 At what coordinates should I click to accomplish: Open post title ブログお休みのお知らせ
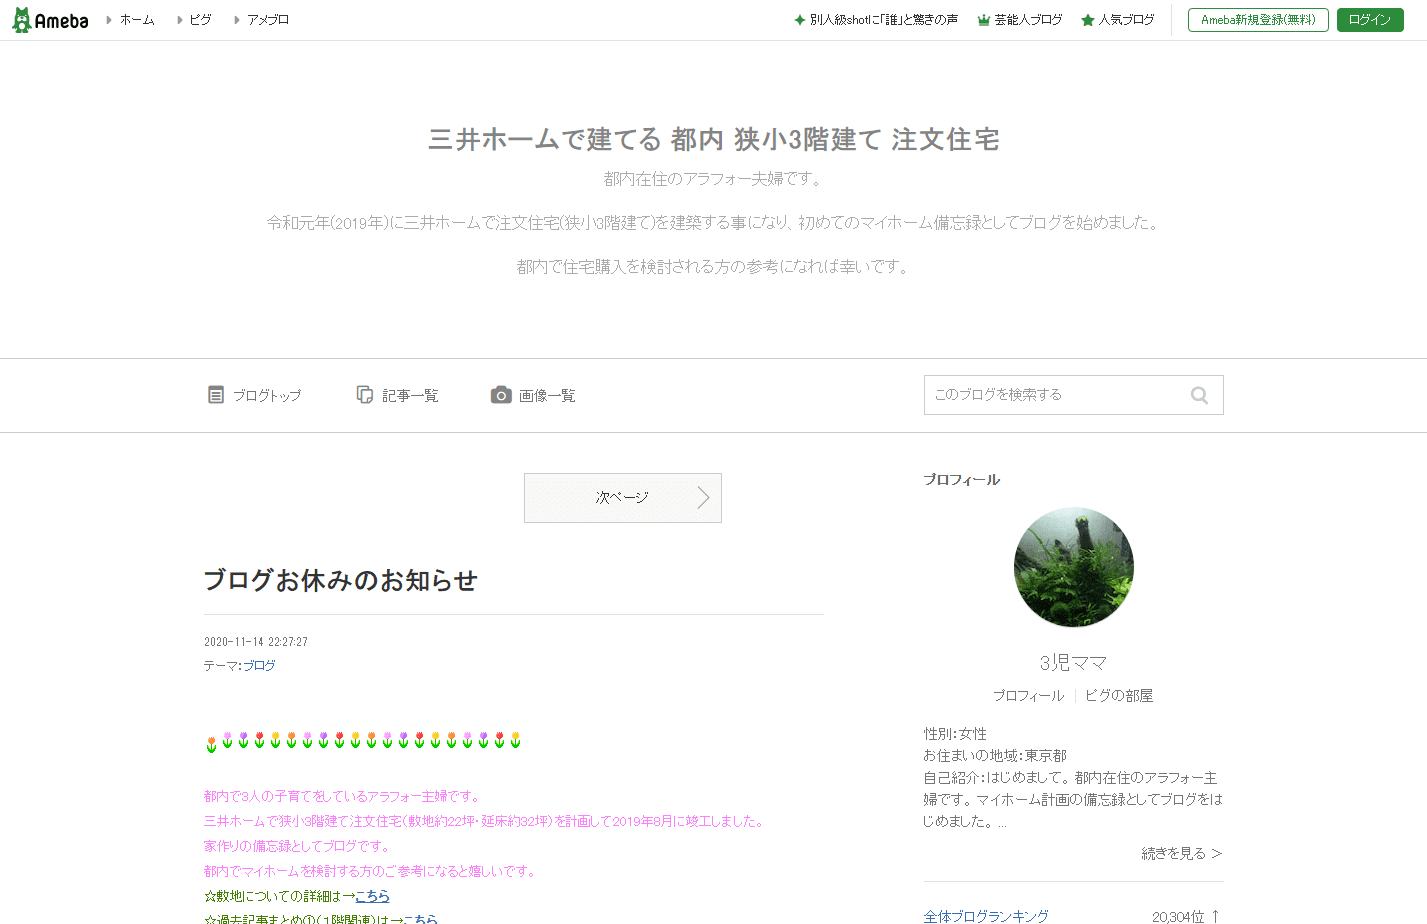tap(341, 580)
